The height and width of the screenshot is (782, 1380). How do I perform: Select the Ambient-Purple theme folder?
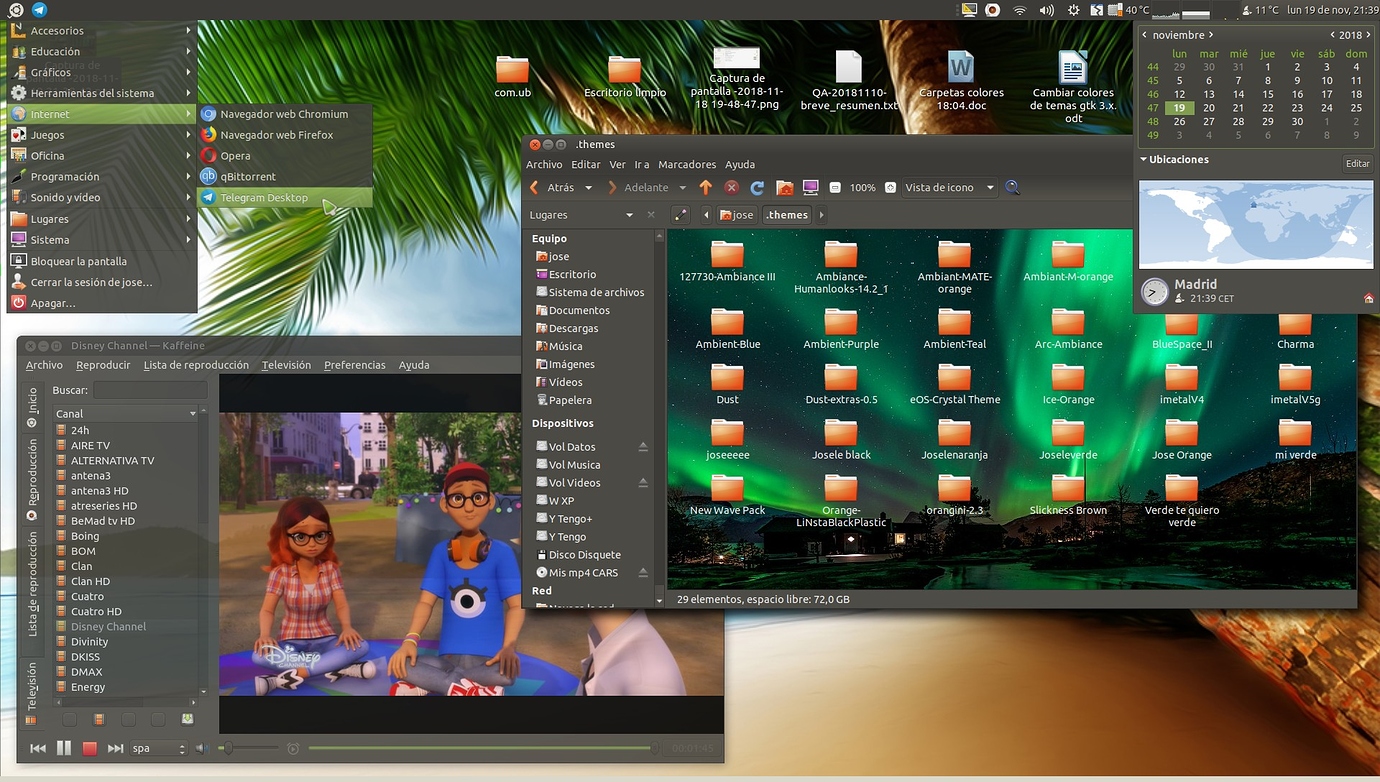tap(841, 329)
